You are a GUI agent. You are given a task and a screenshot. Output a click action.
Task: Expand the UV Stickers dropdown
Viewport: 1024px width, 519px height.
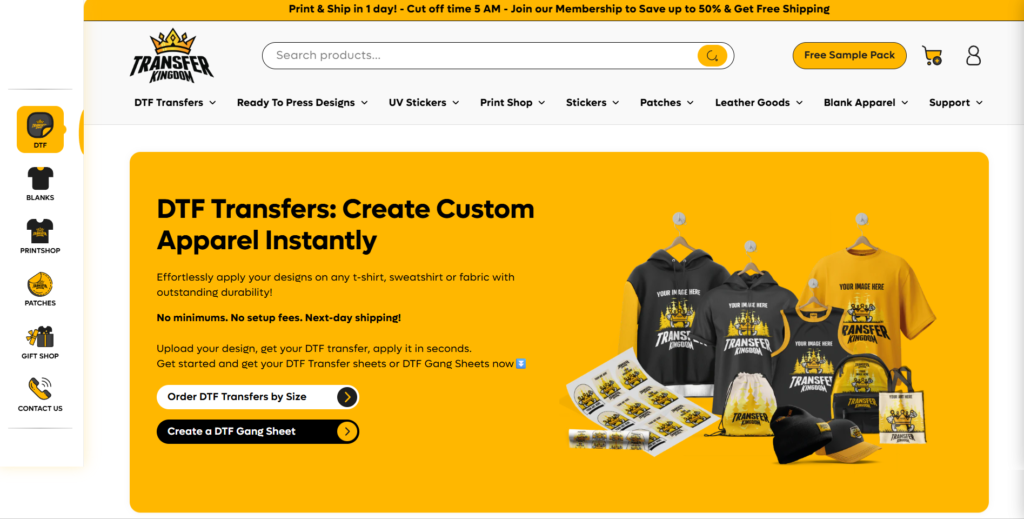tap(424, 102)
